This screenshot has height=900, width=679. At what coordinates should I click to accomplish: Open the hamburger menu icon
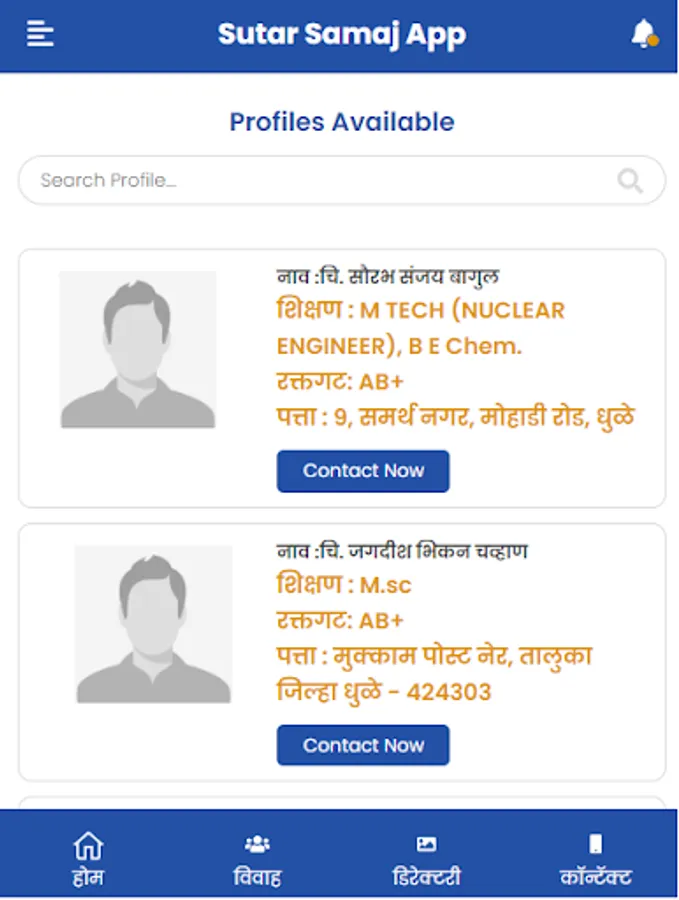pyautogui.click(x=40, y=34)
